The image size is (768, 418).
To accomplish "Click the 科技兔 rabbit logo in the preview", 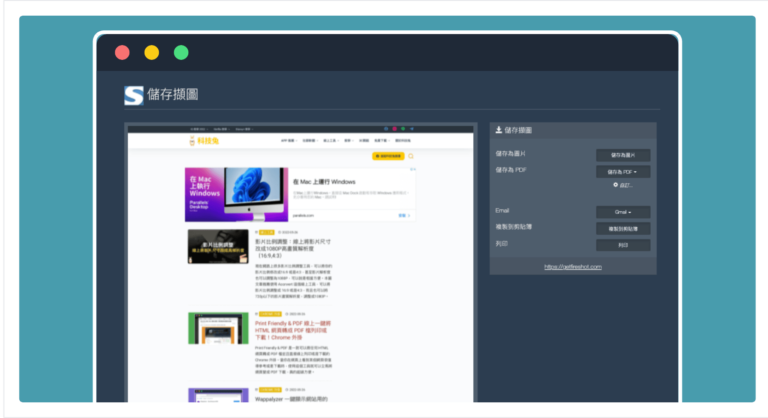I will 204,141.
